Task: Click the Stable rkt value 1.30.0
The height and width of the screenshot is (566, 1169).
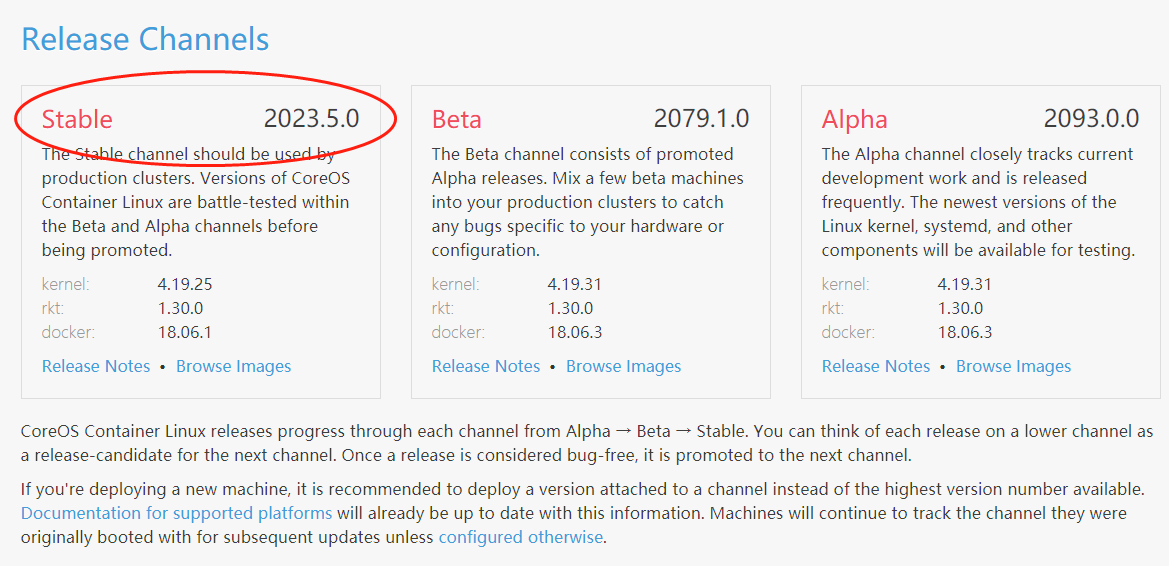Action: pos(180,308)
